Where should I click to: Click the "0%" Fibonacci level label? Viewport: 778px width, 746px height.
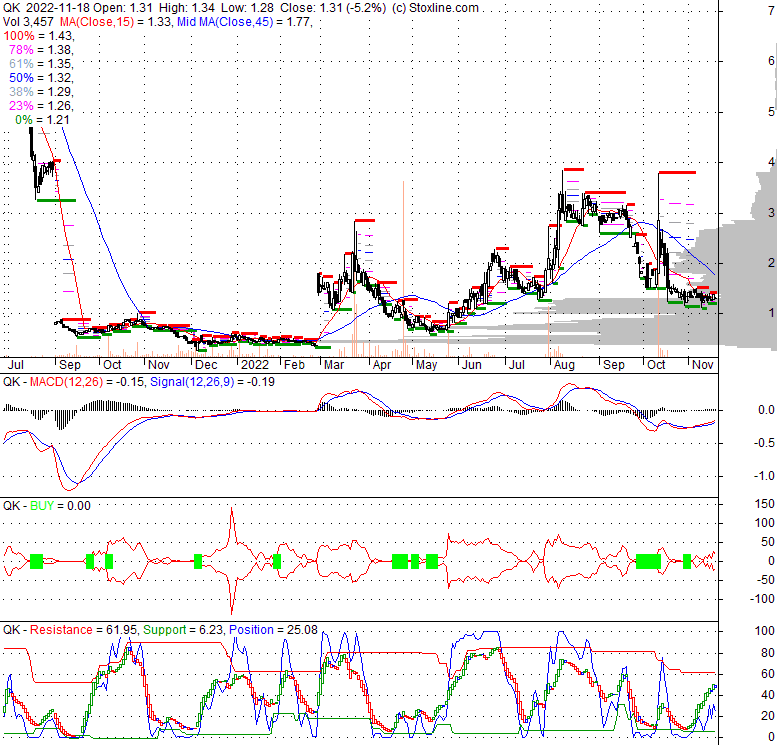pos(24,120)
